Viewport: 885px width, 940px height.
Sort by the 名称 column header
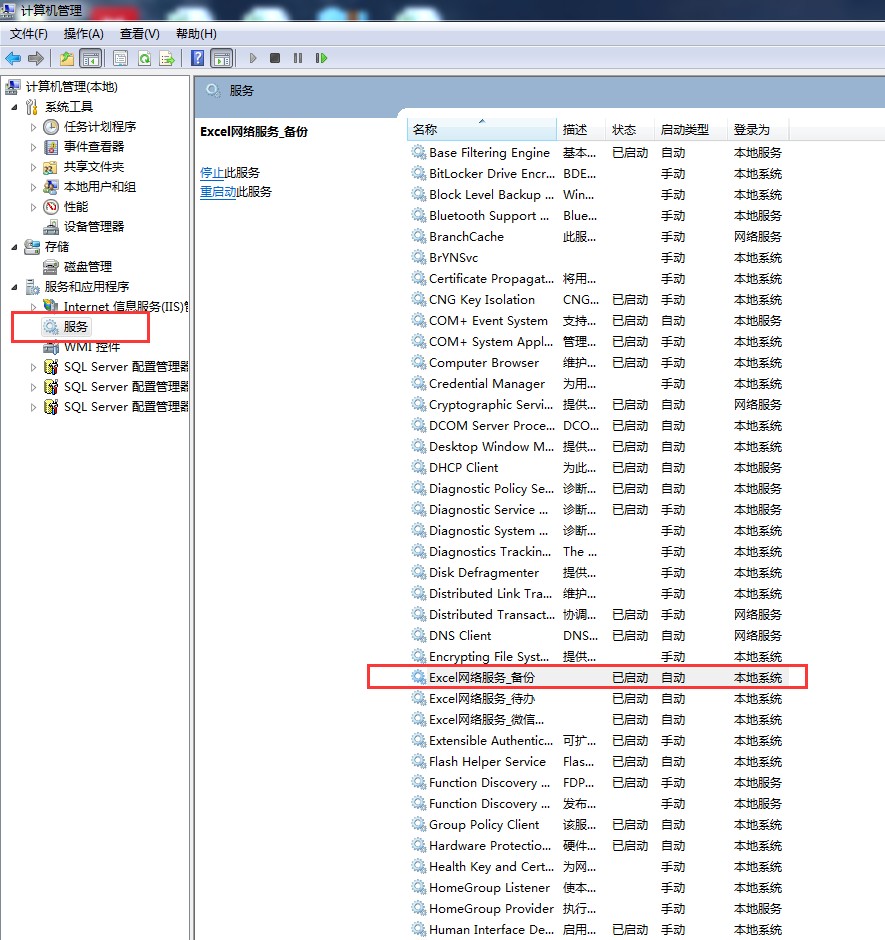point(482,129)
